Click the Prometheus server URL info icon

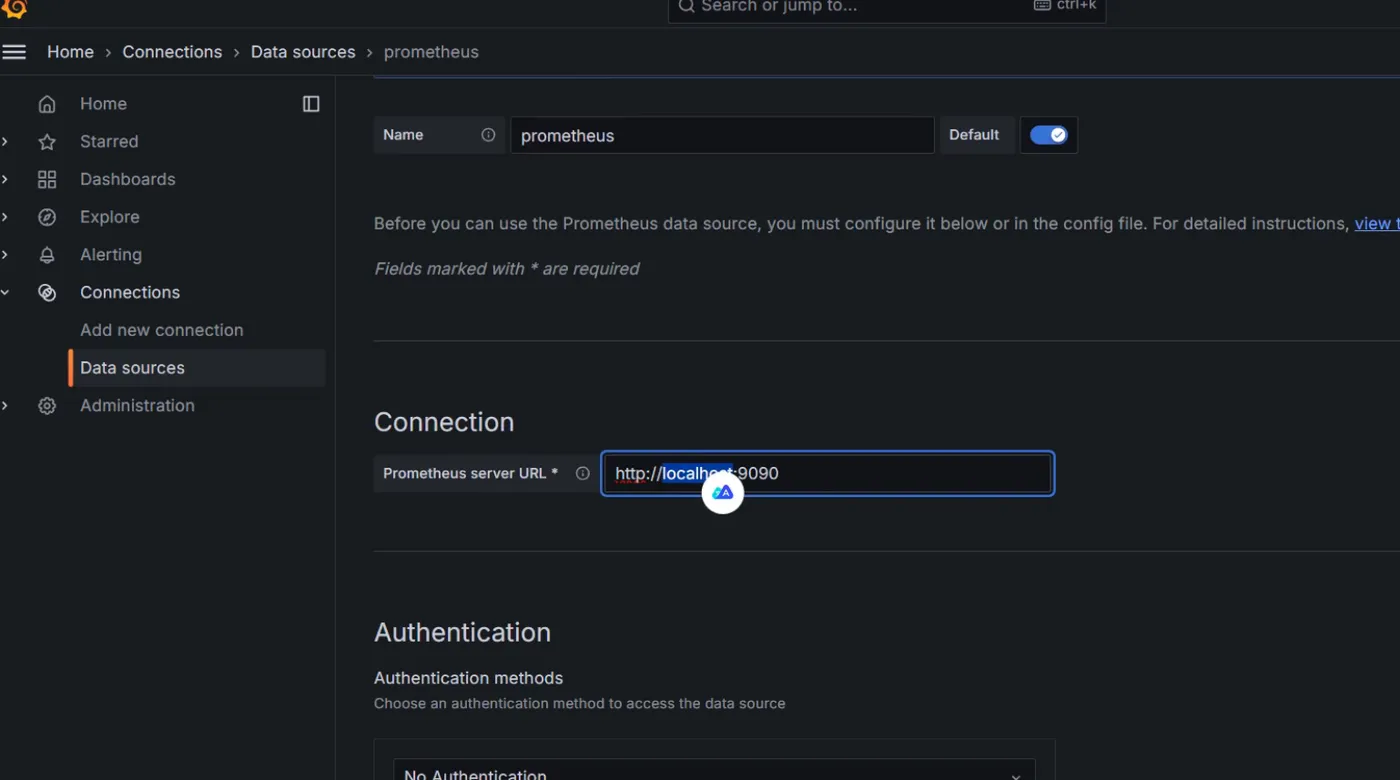[x=583, y=473]
